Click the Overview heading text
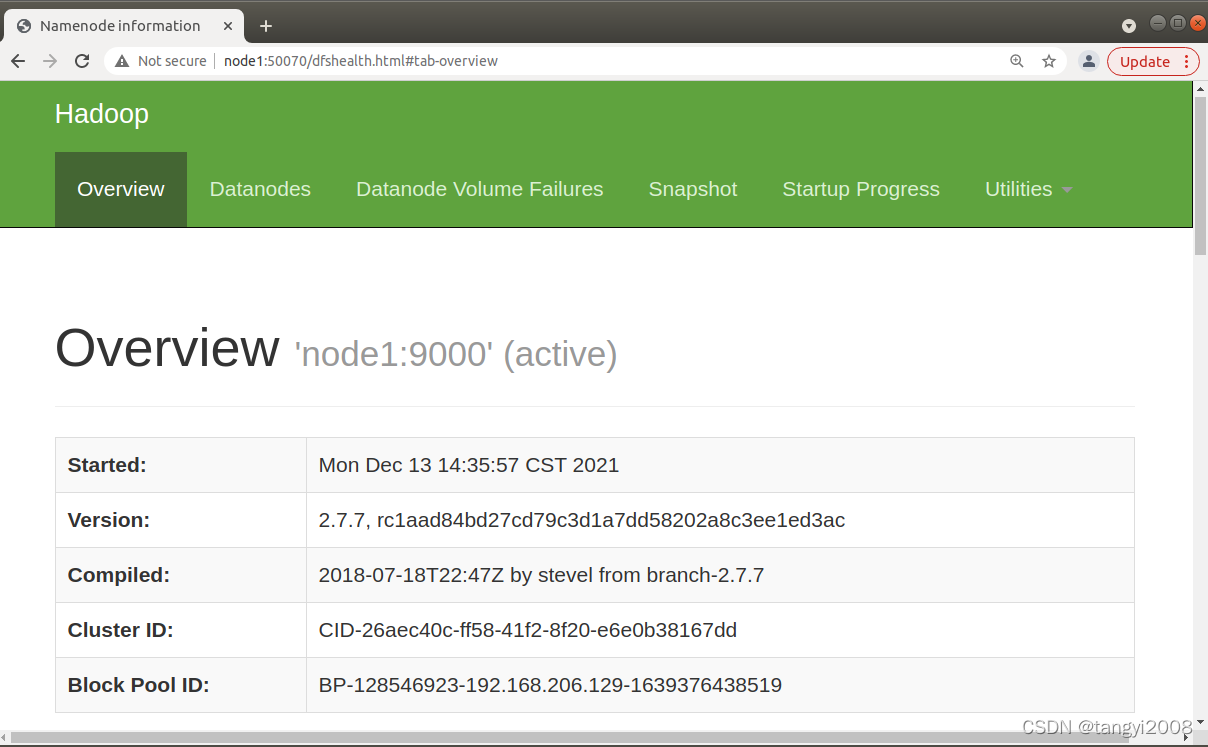 point(167,348)
